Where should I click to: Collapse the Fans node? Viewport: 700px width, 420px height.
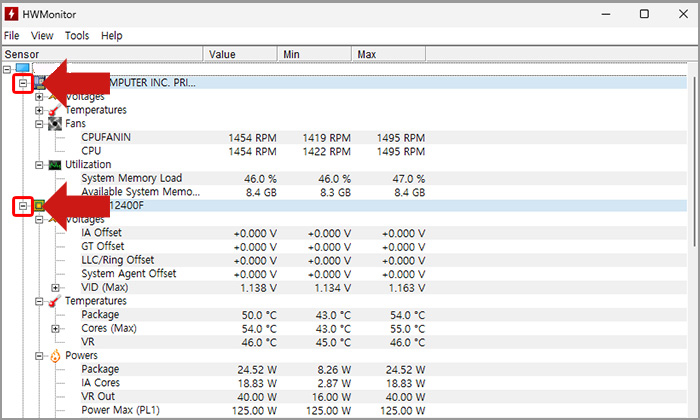[x=39, y=124]
